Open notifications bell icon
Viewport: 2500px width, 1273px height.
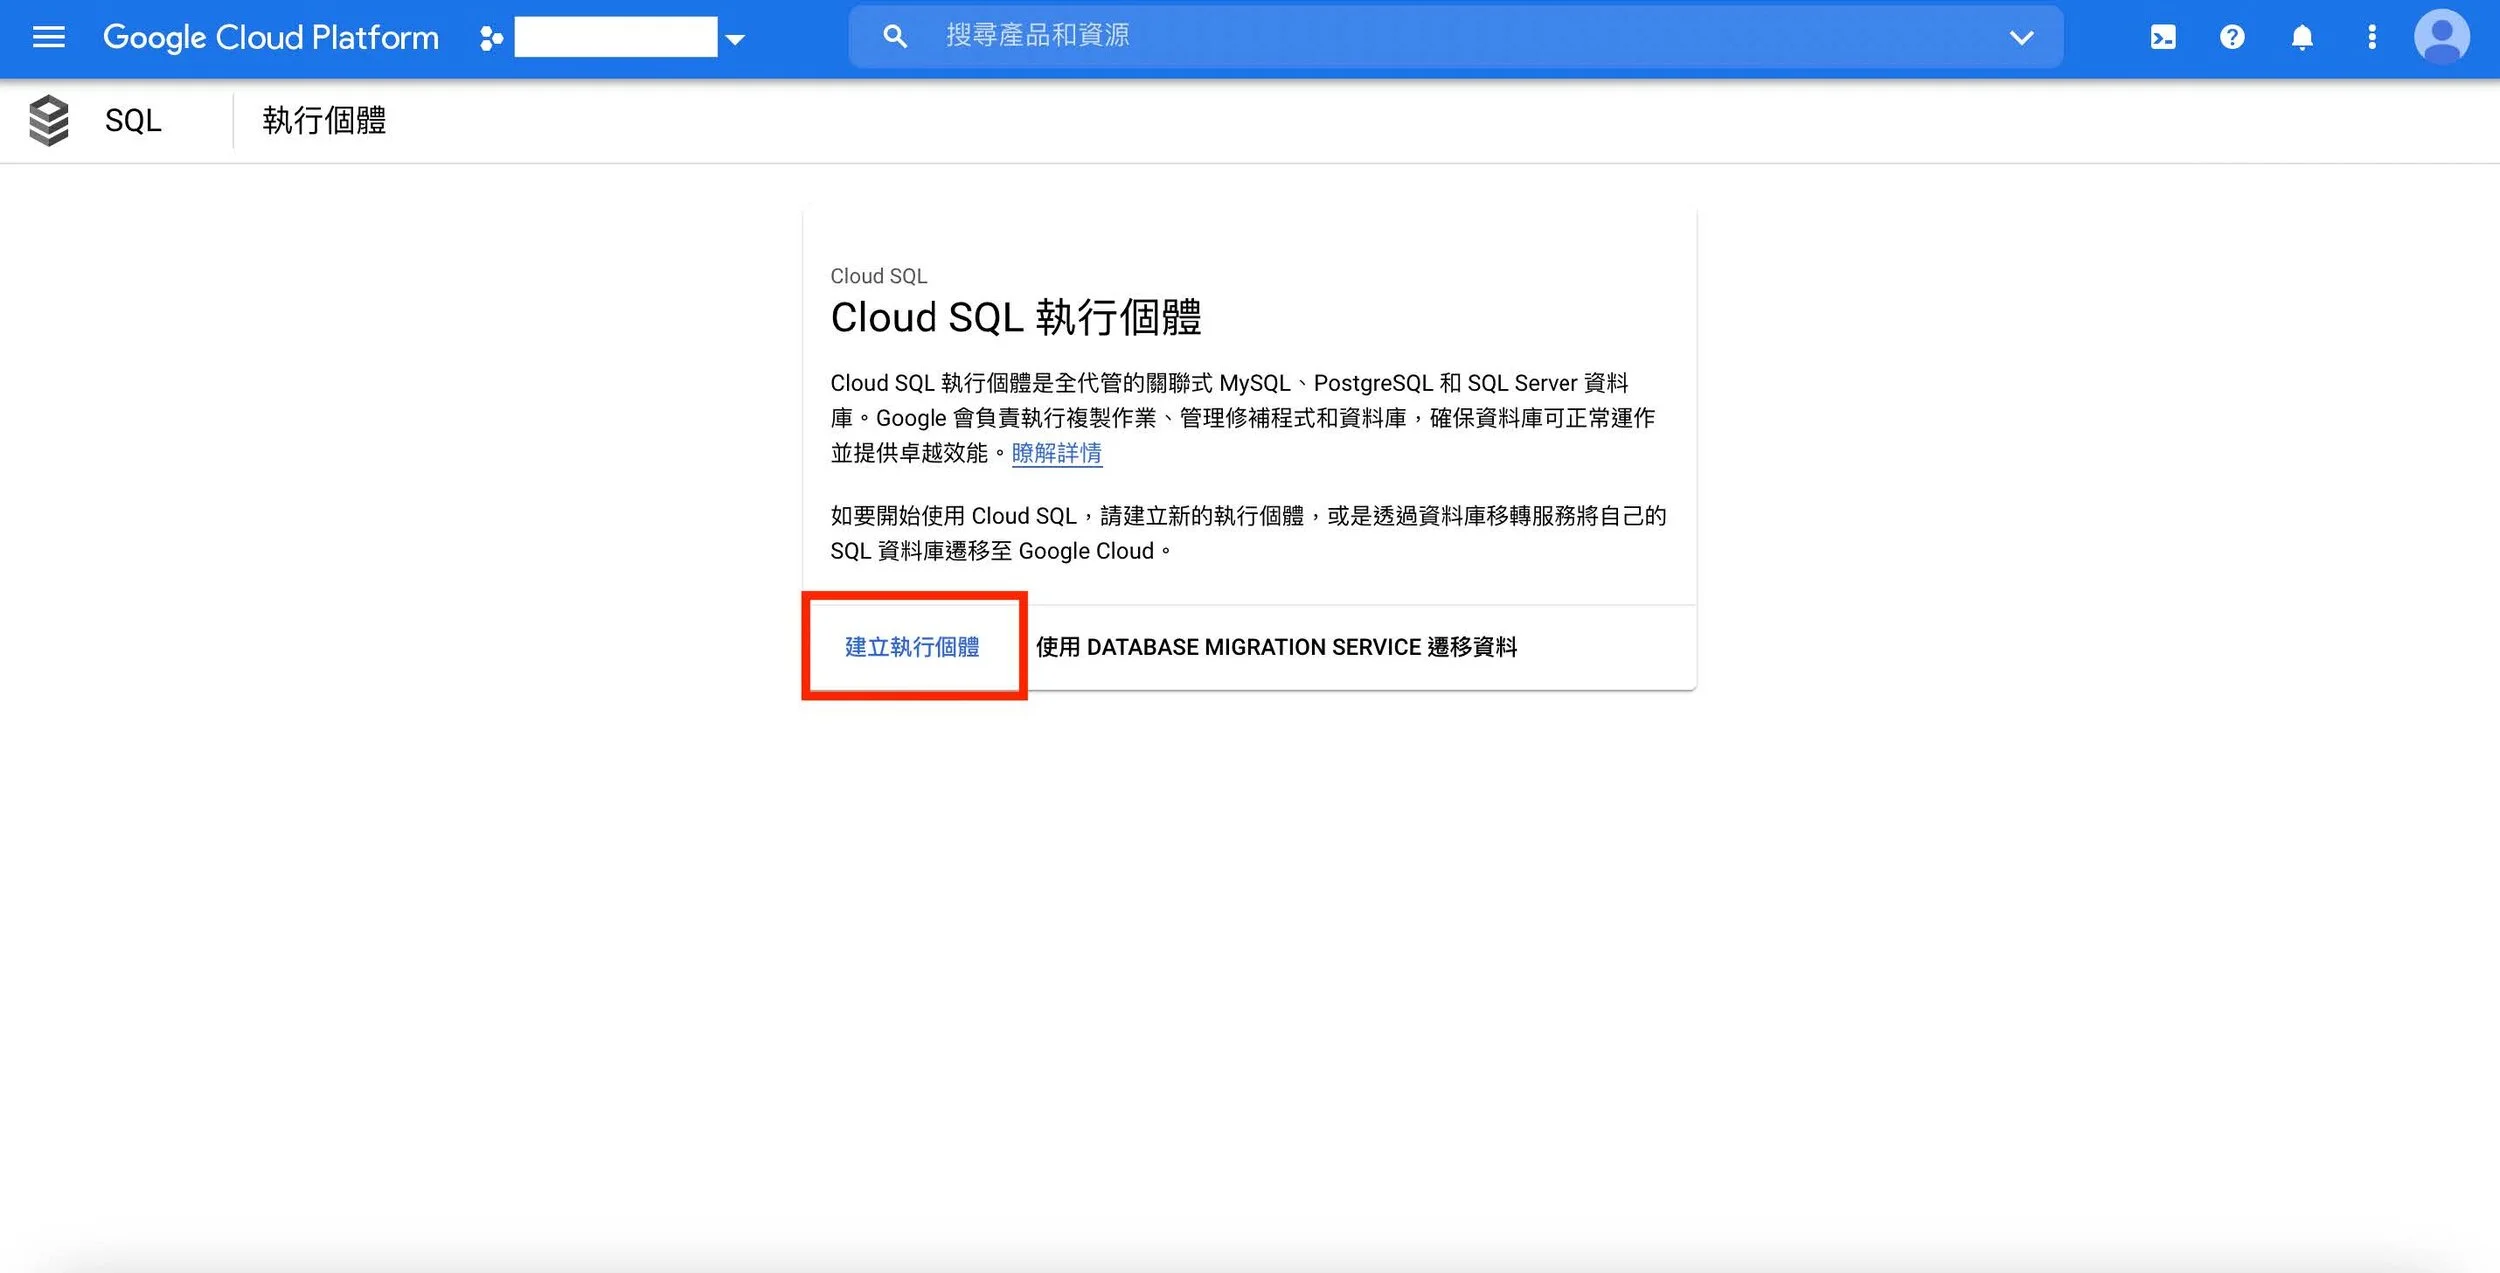tap(2302, 37)
